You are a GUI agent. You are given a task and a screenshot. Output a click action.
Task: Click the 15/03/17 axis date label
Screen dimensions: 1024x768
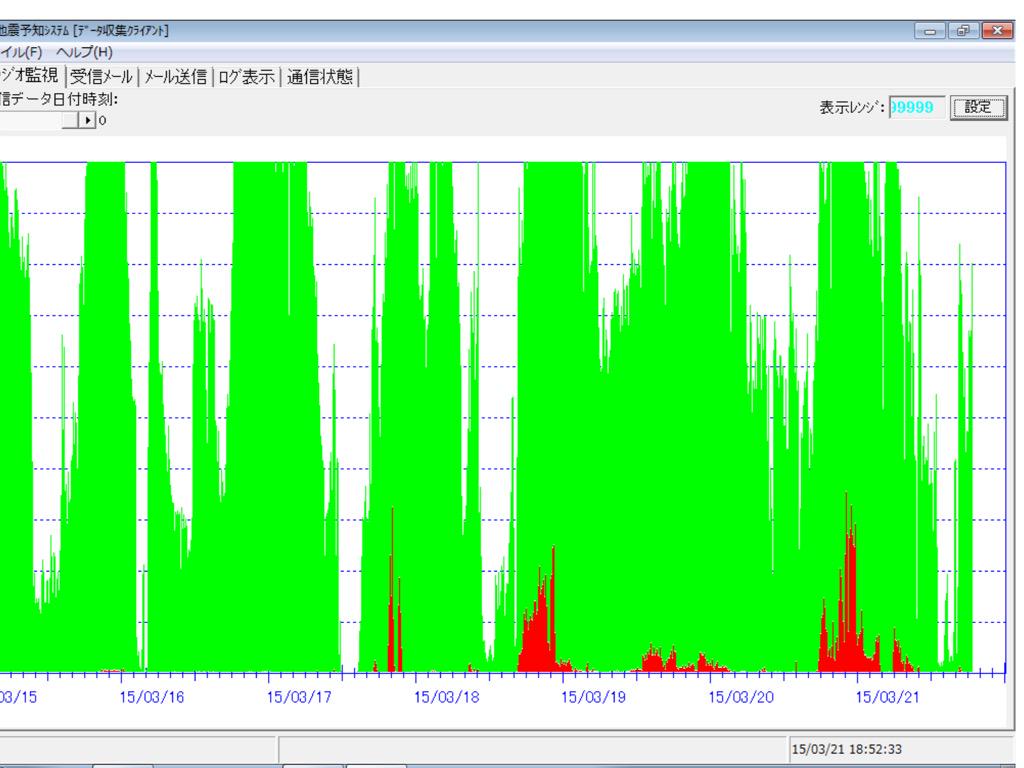click(299, 697)
